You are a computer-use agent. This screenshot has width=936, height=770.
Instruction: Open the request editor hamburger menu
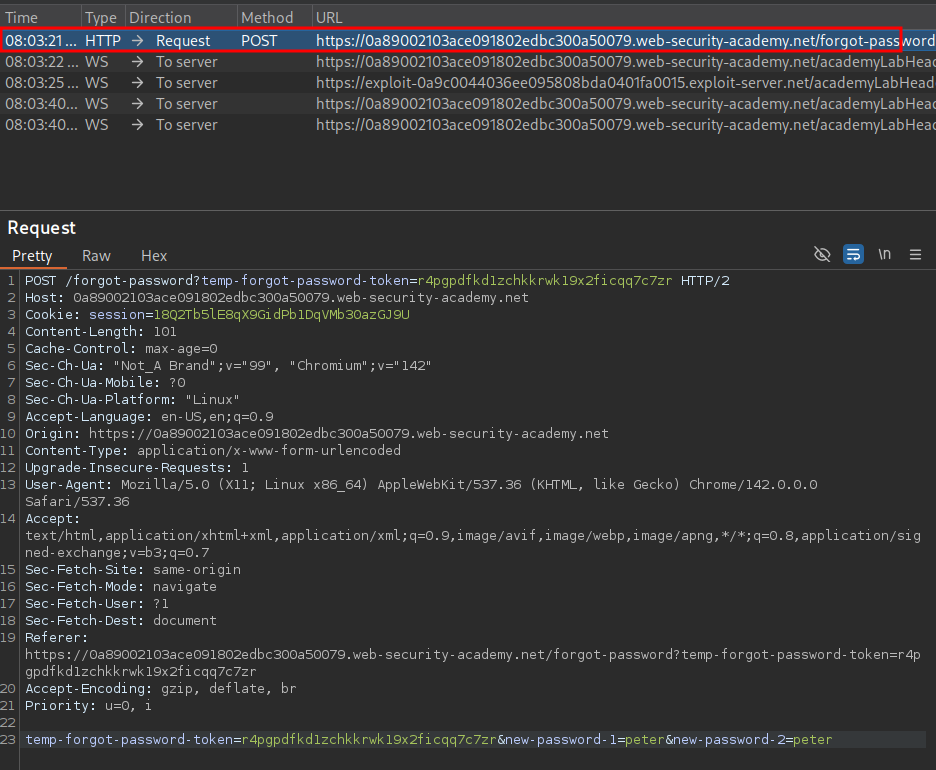click(915, 255)
